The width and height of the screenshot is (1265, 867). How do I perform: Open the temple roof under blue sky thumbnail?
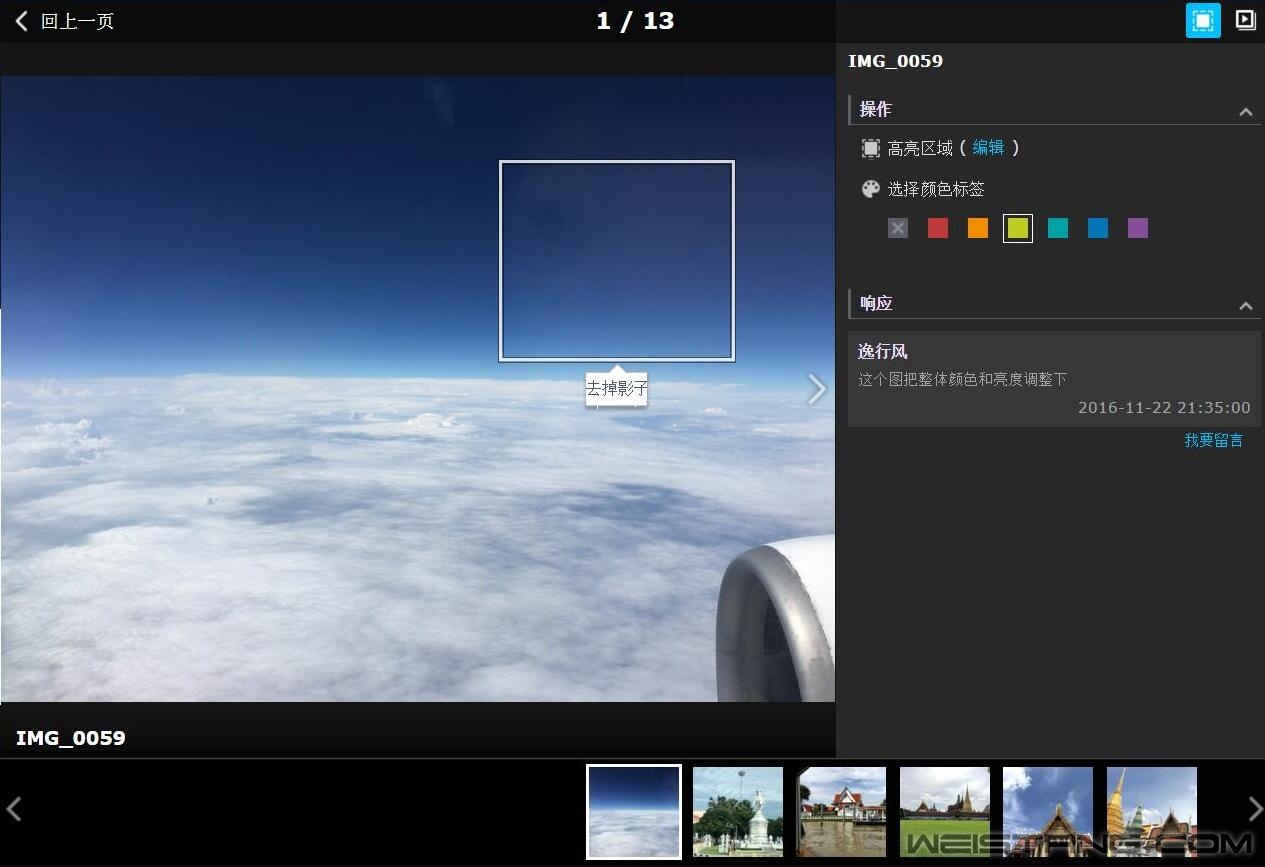click(1048, 812)
